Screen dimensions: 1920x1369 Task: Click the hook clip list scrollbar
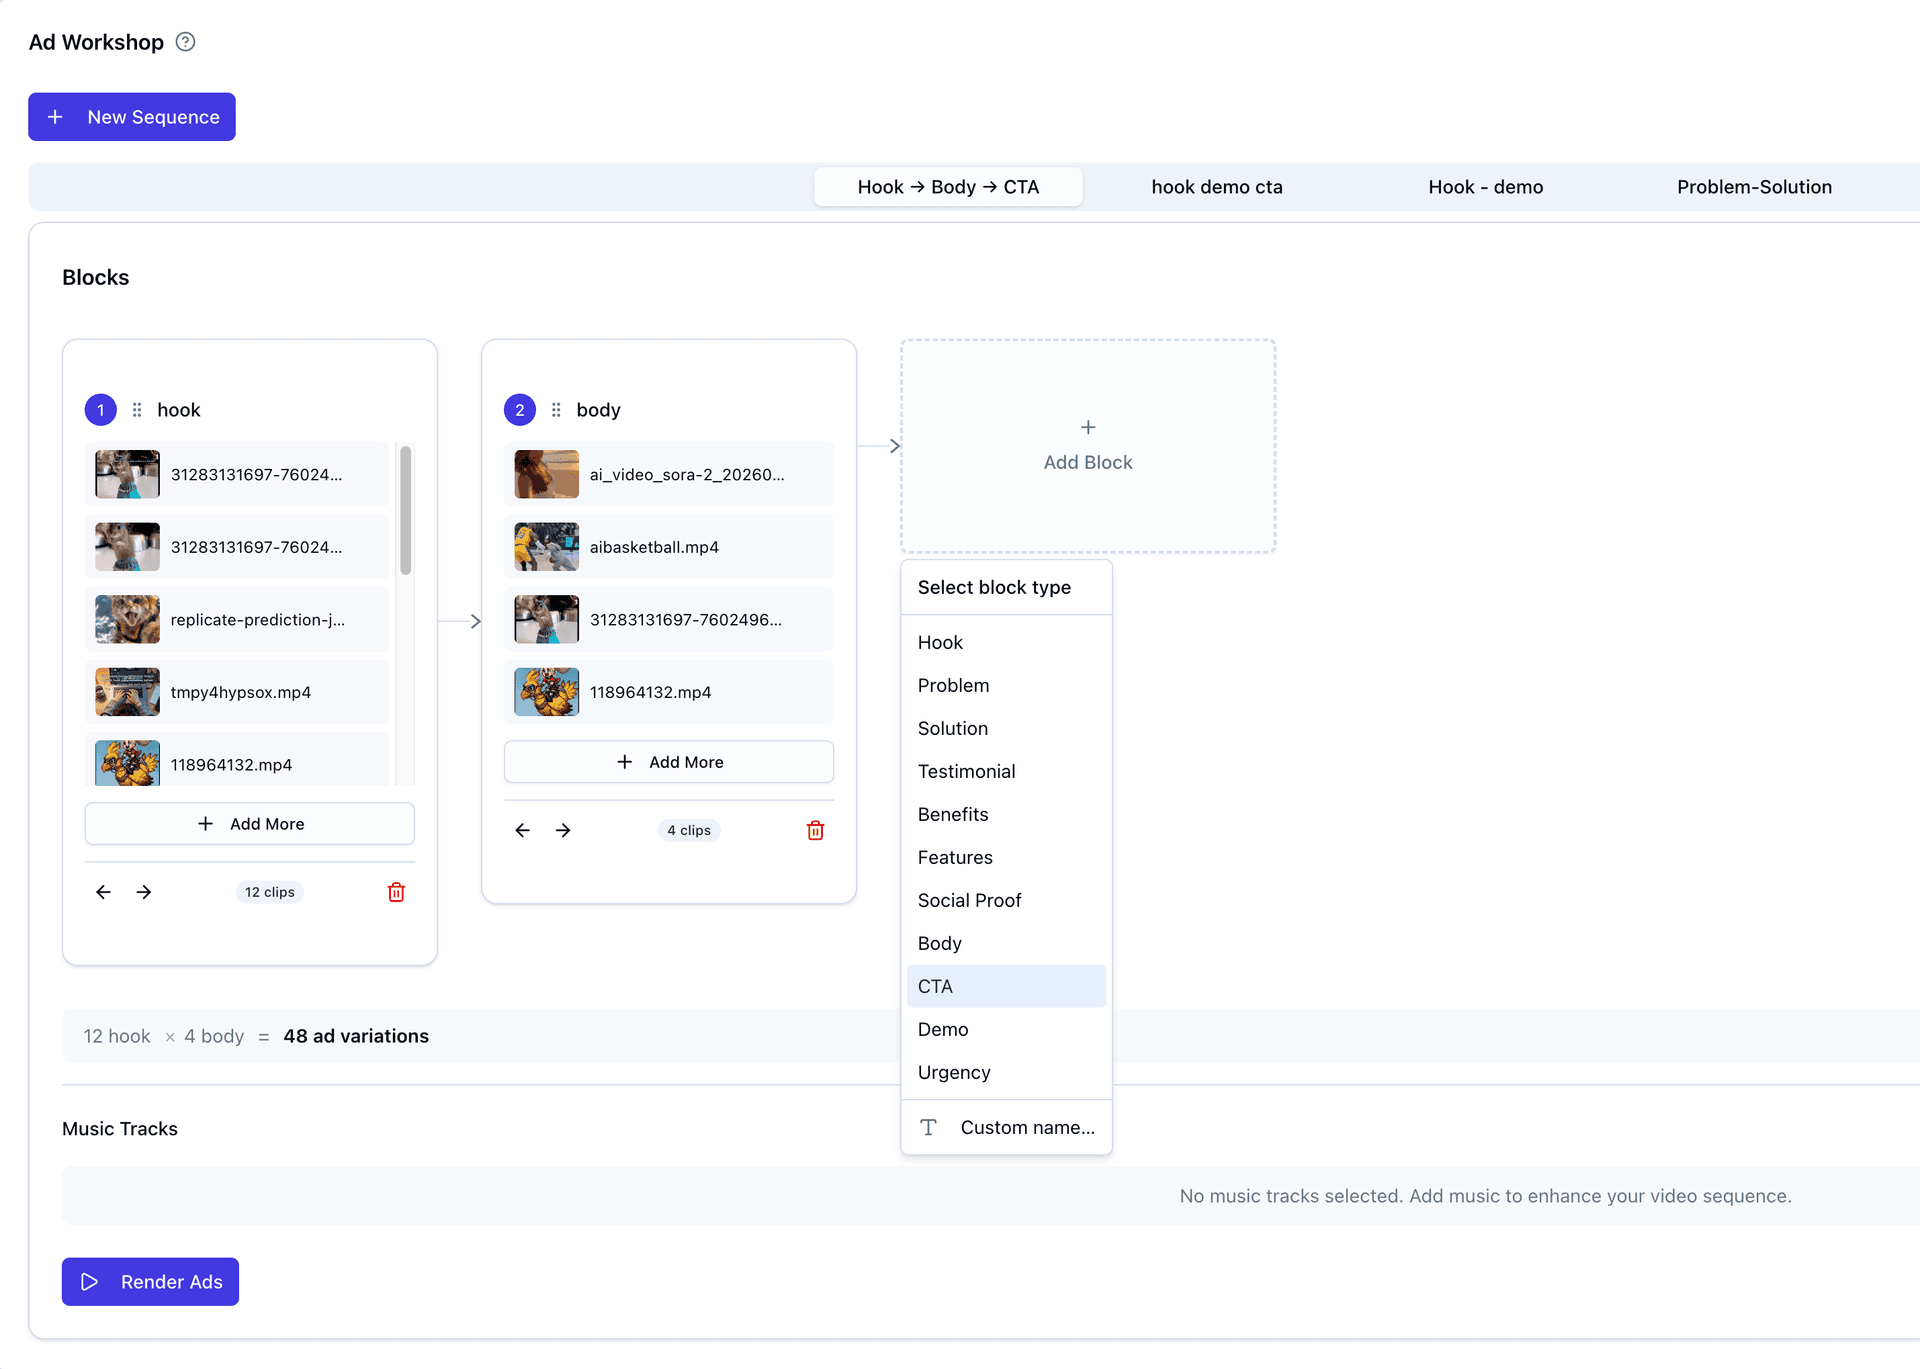click(405, 510)
